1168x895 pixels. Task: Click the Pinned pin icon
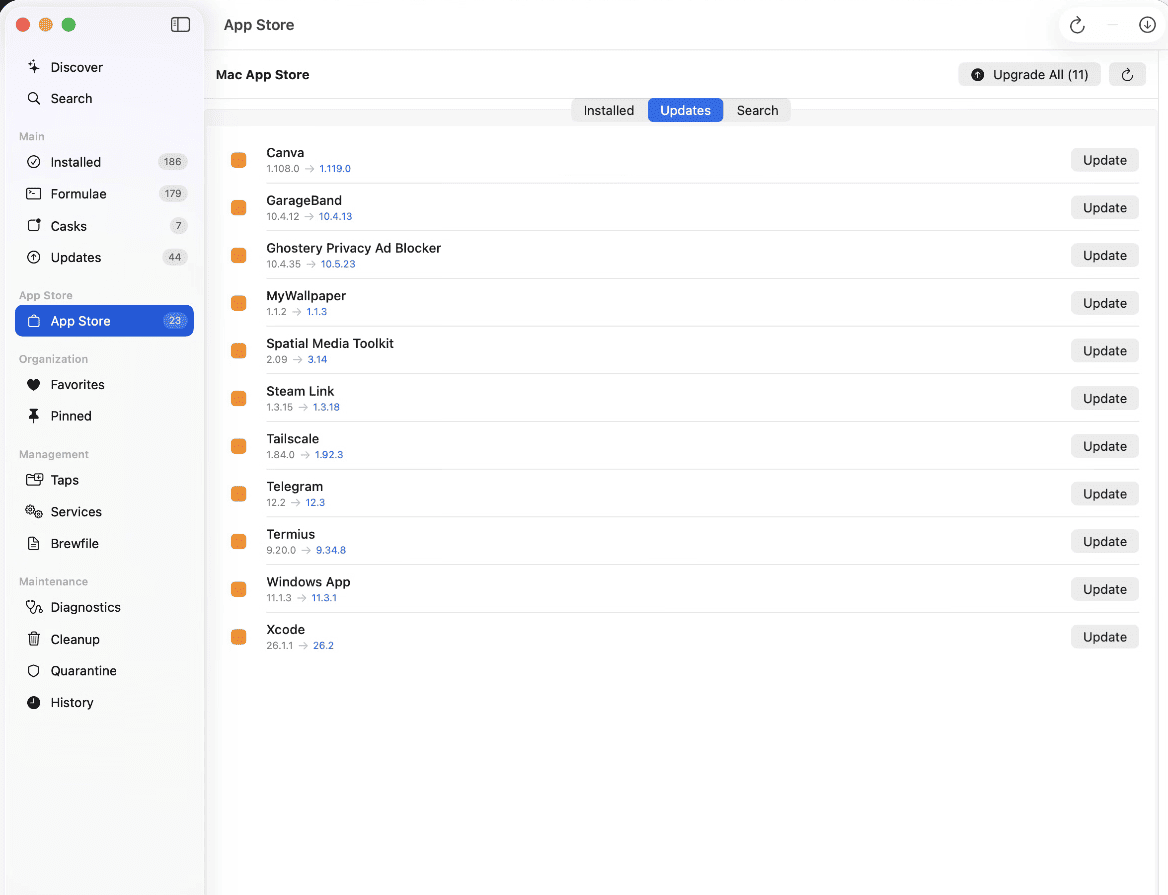pos(34,416)
